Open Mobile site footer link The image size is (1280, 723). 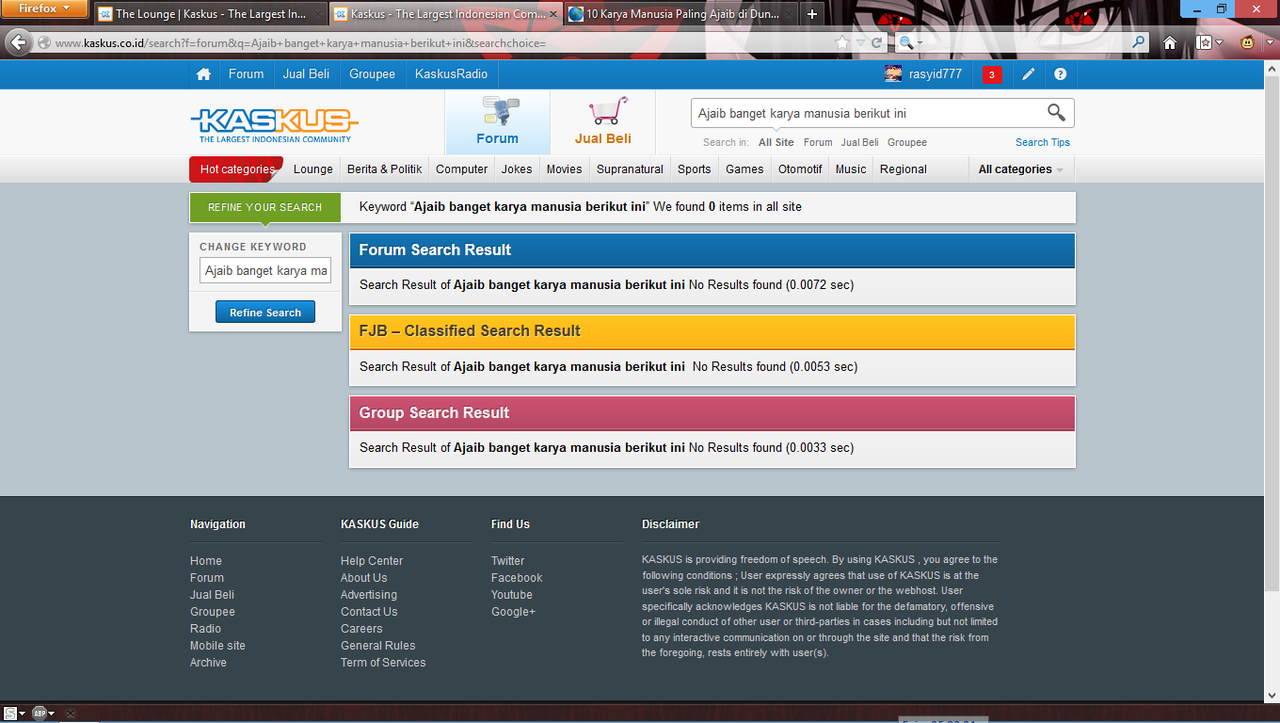pyautogui.click(x=217, y=645)
